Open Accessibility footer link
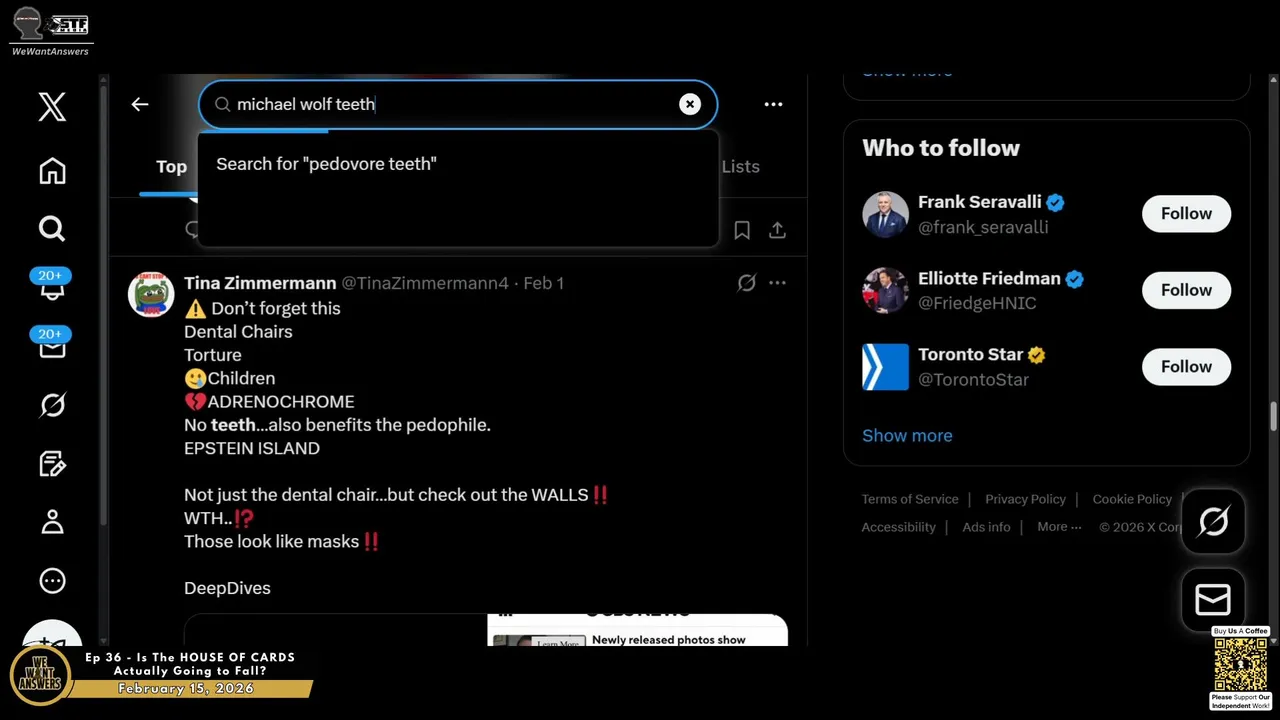 click(899, 527)
